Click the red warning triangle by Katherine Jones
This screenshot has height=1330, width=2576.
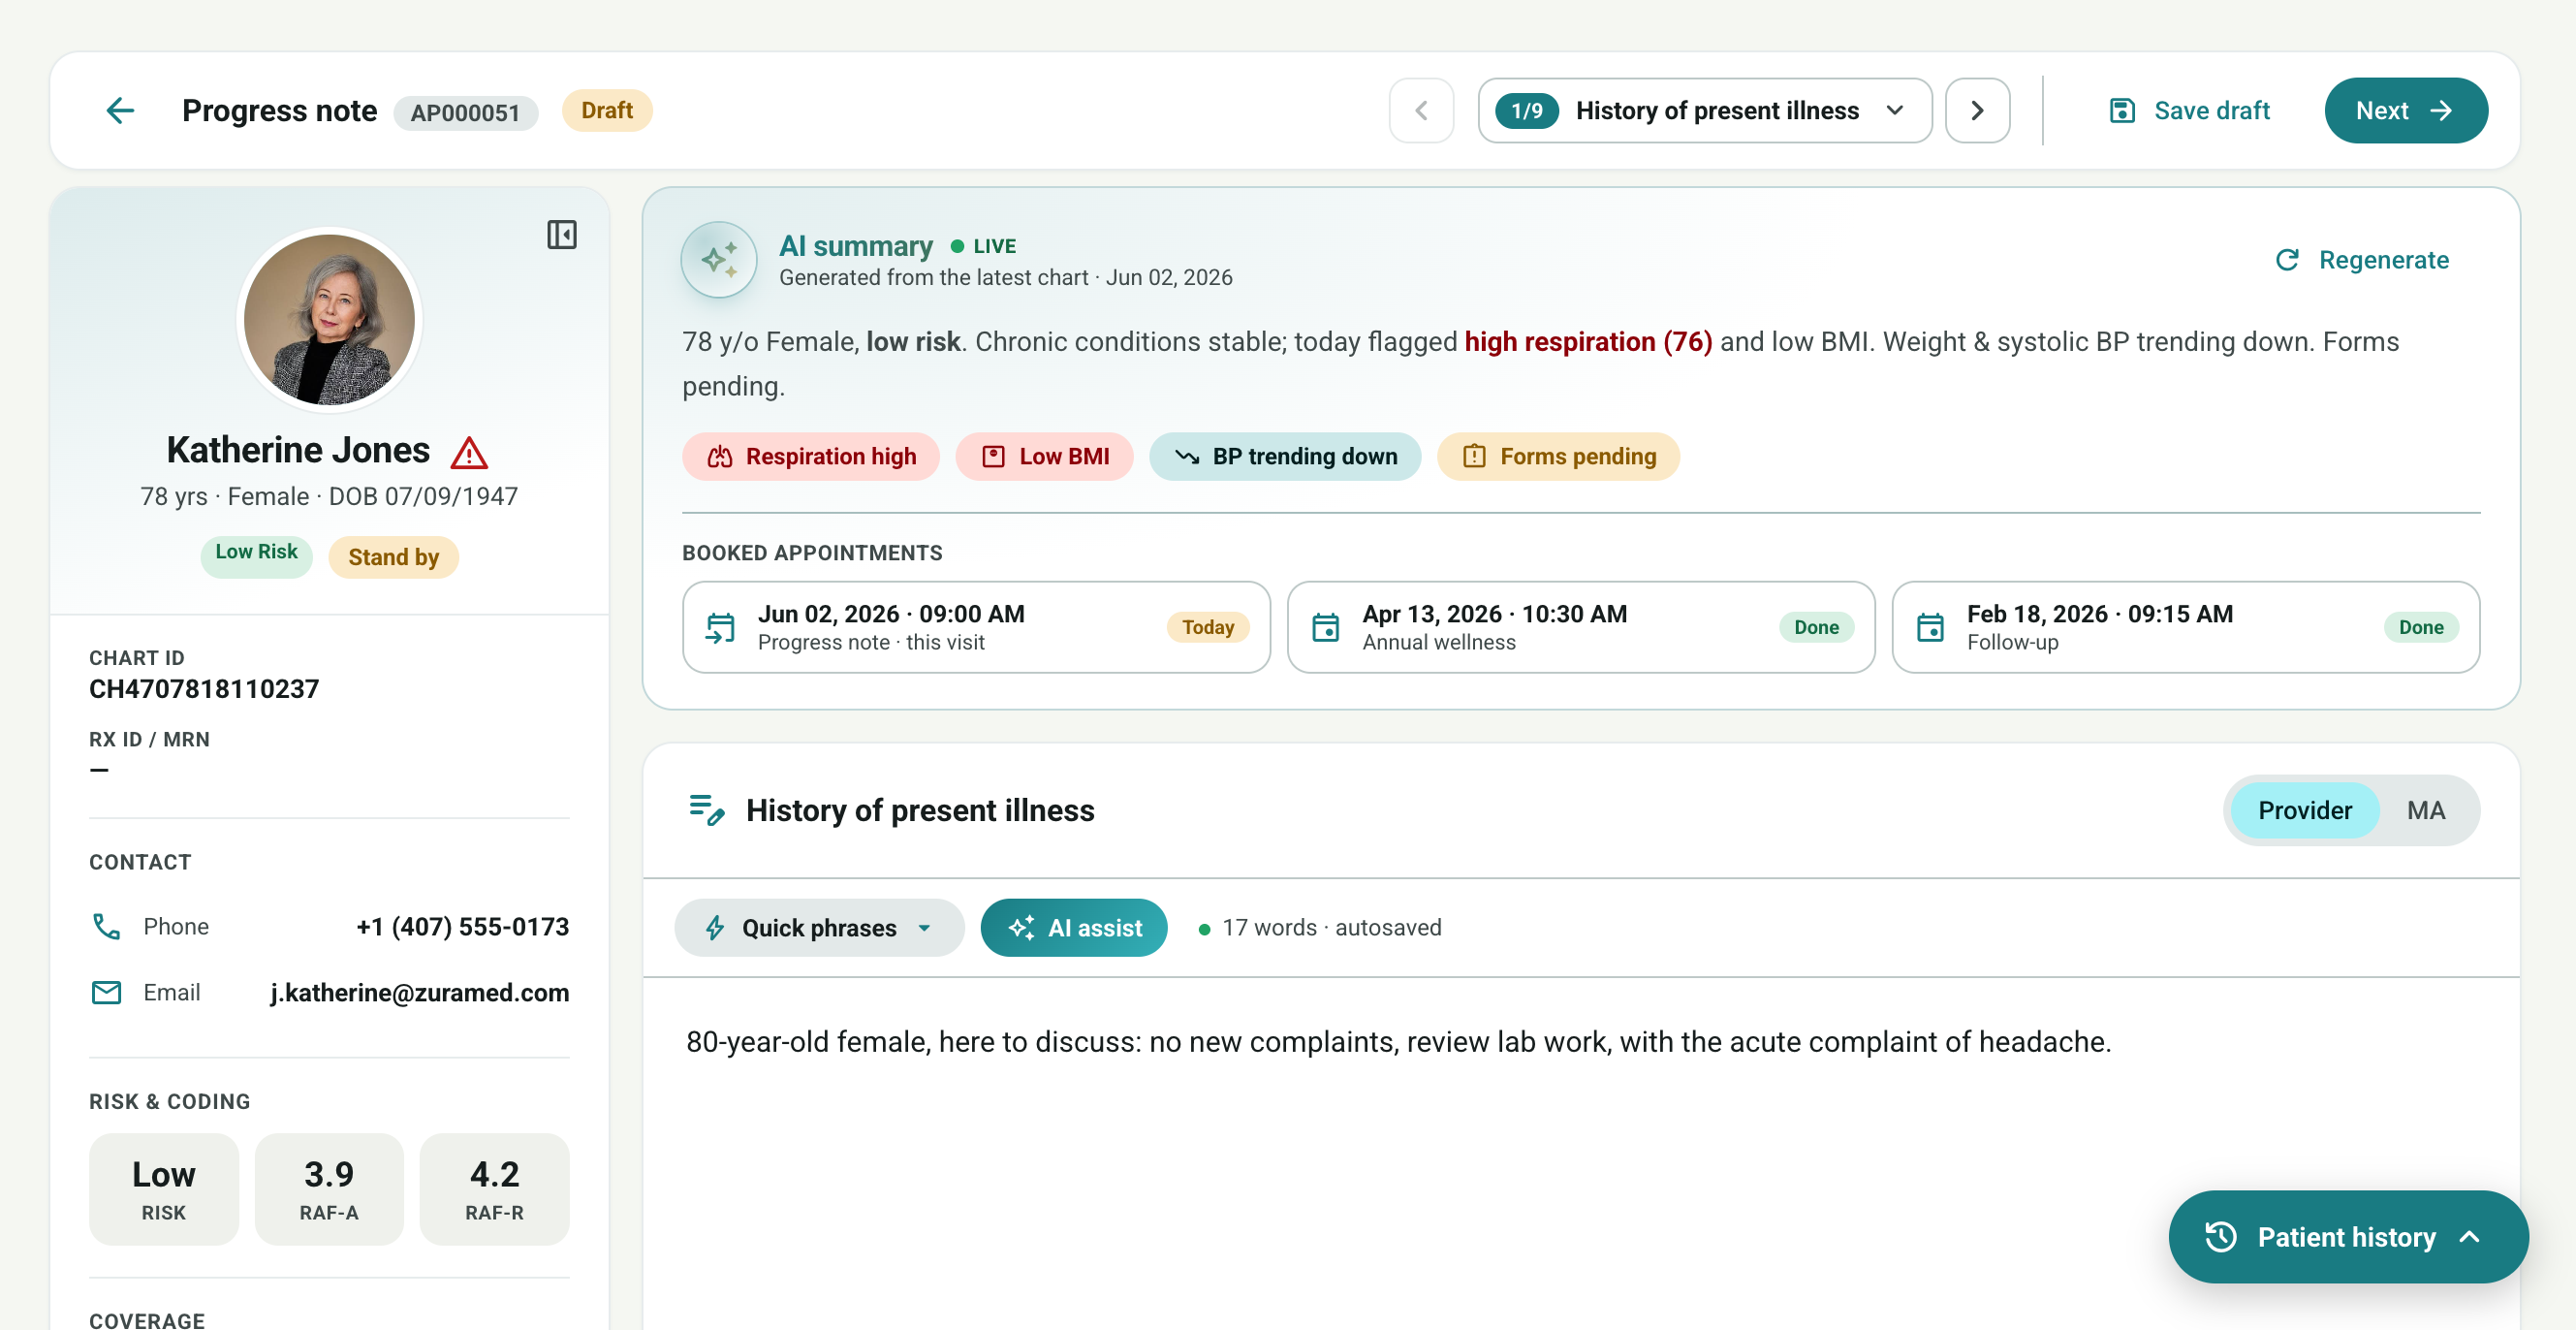[469, 453]
